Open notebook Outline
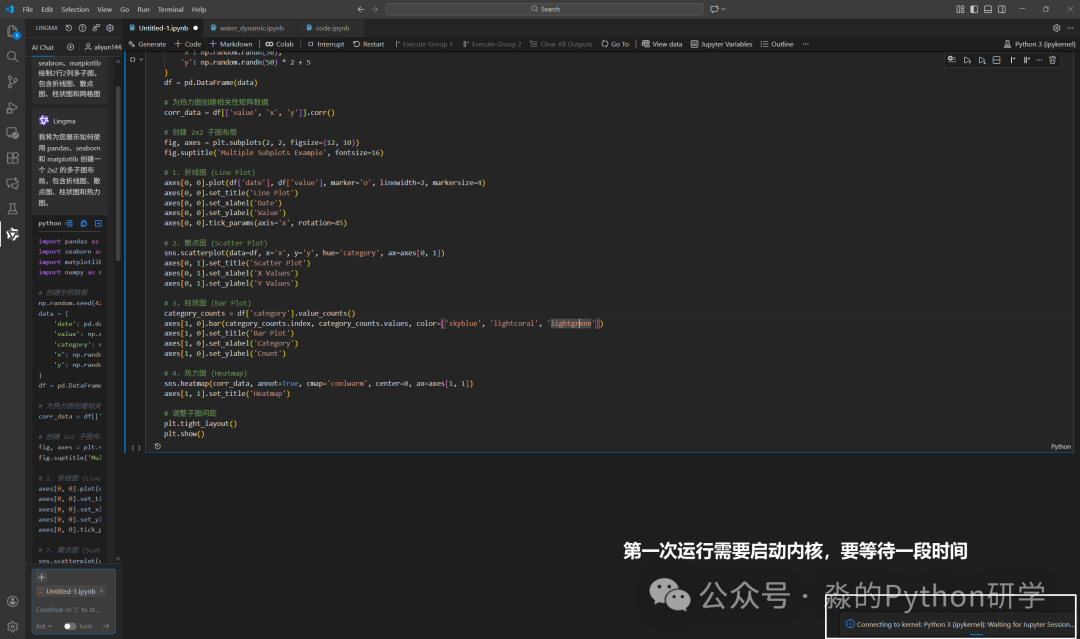1080x639 pixels. click(777, 44)
